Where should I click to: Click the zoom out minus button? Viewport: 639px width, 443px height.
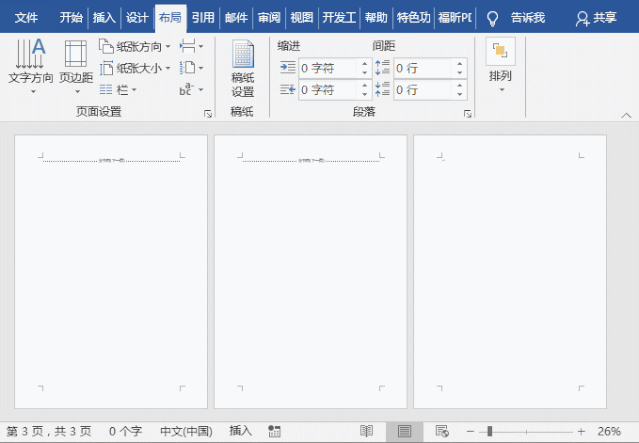[470, 431]
